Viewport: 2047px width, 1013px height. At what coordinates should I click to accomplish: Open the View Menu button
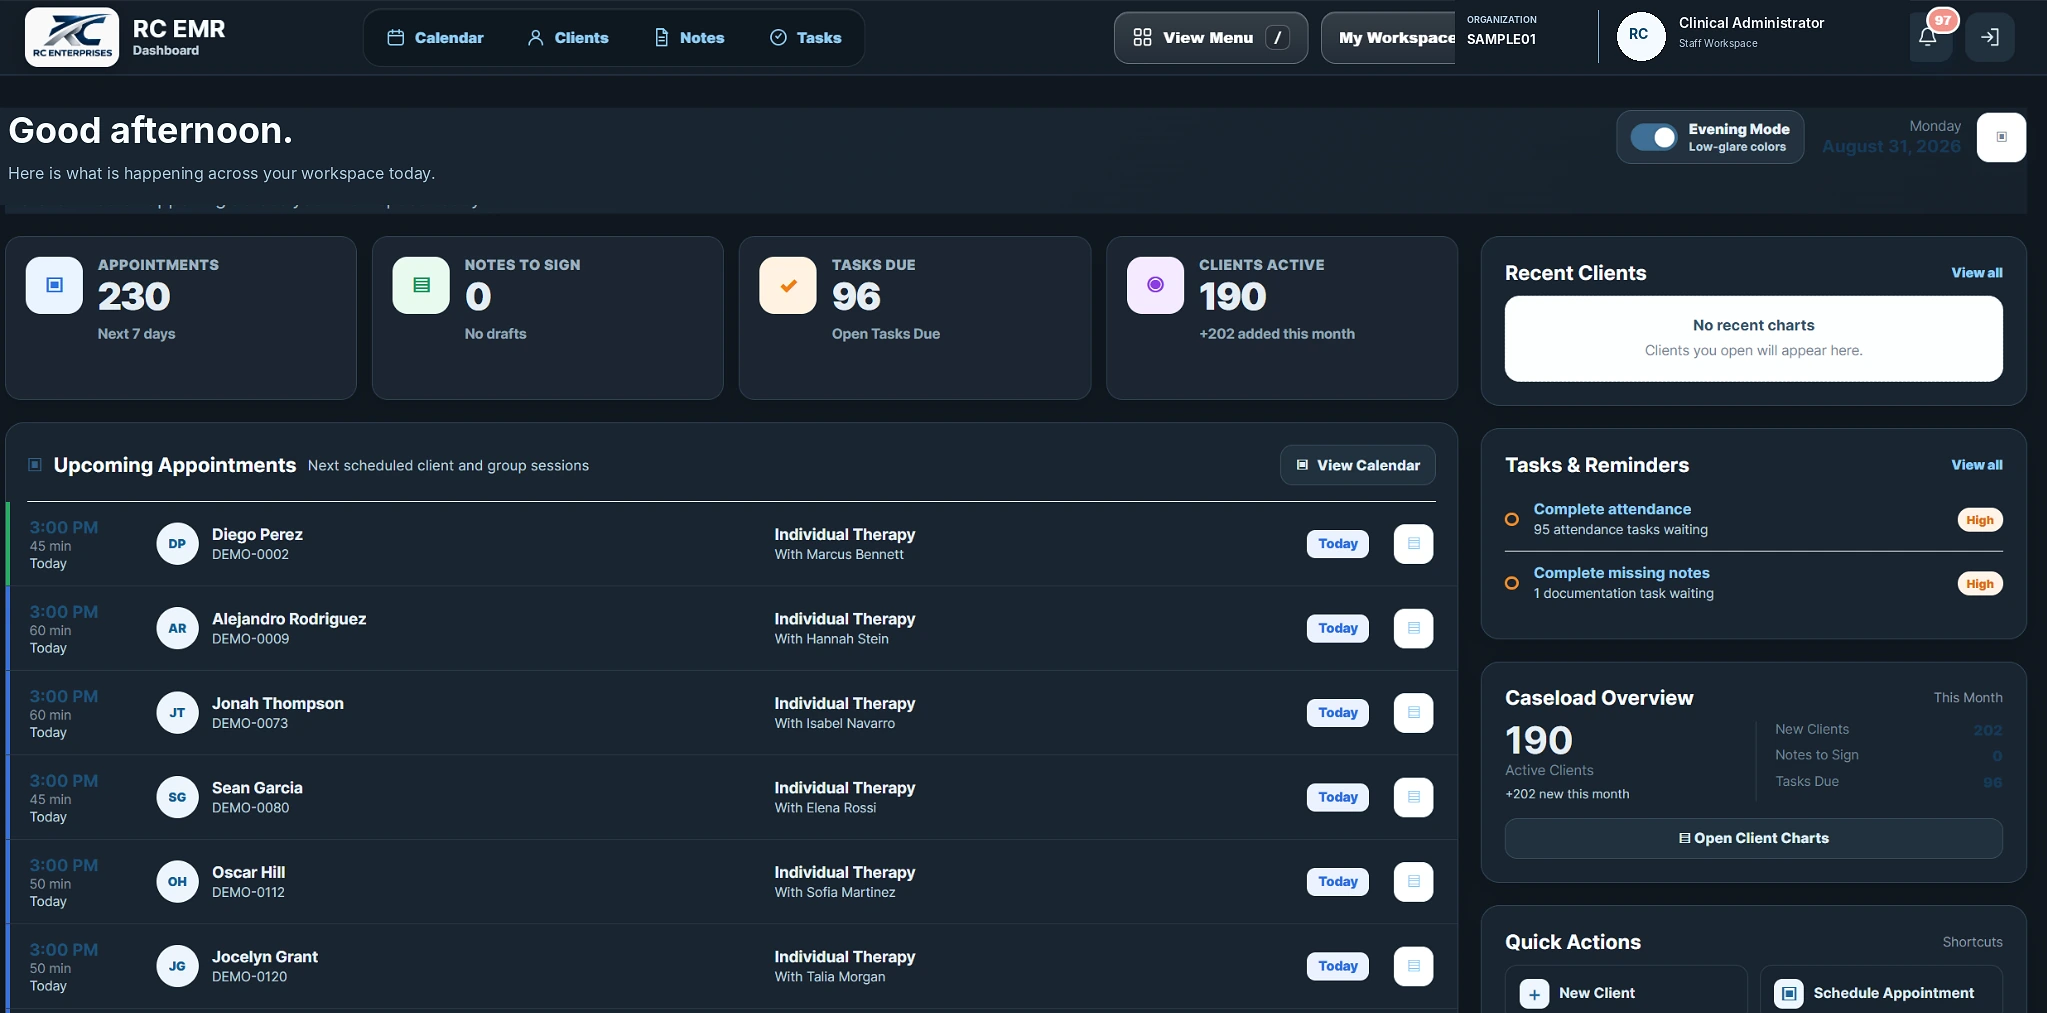(x=1211, y=38)
